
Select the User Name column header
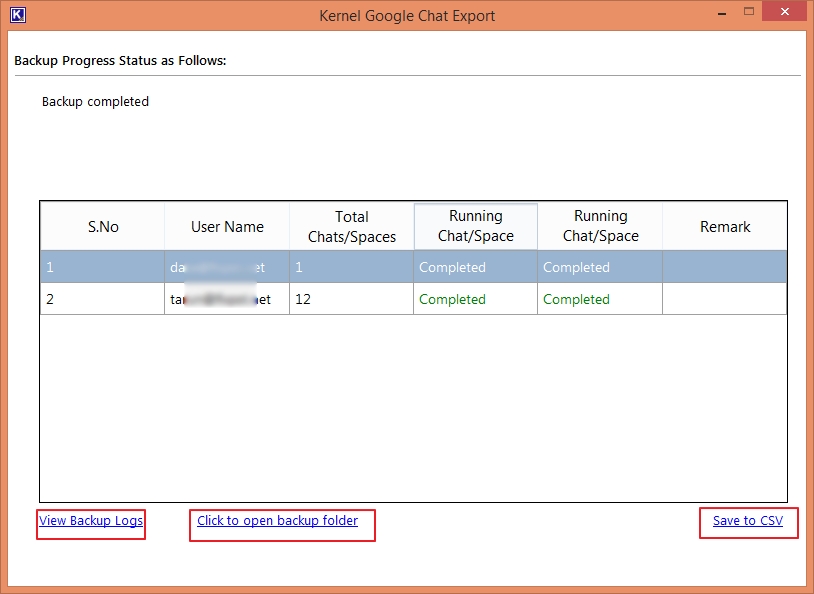point(227,226)
